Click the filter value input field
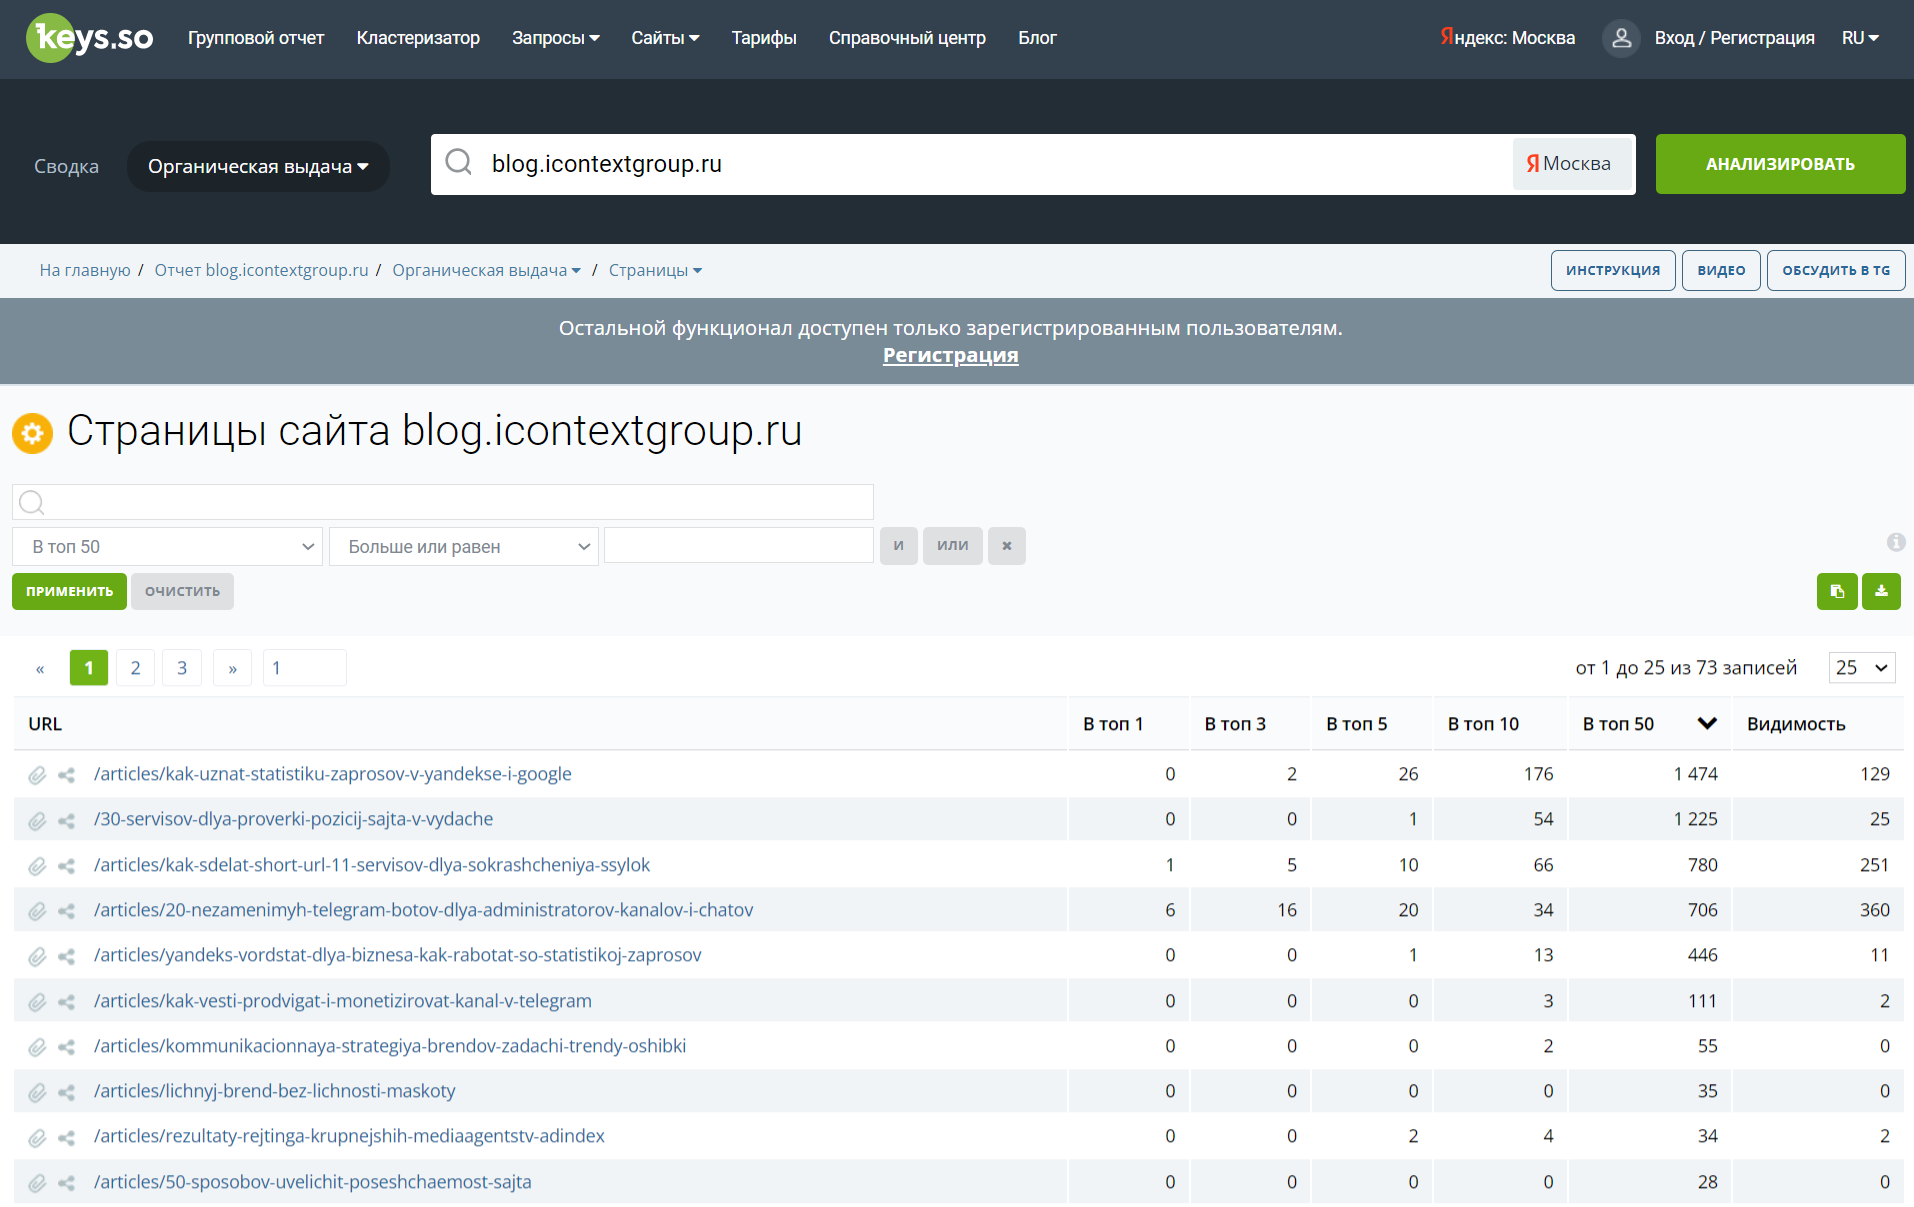The image size is (1914, 1207). pyautogui.click(x=739, y=546)
